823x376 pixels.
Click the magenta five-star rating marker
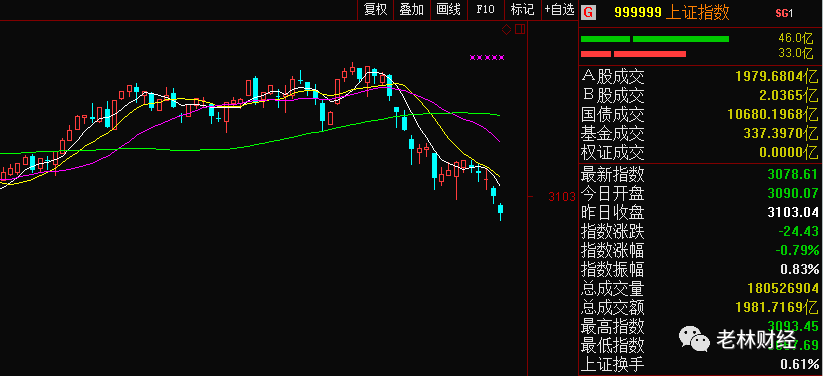487,57
